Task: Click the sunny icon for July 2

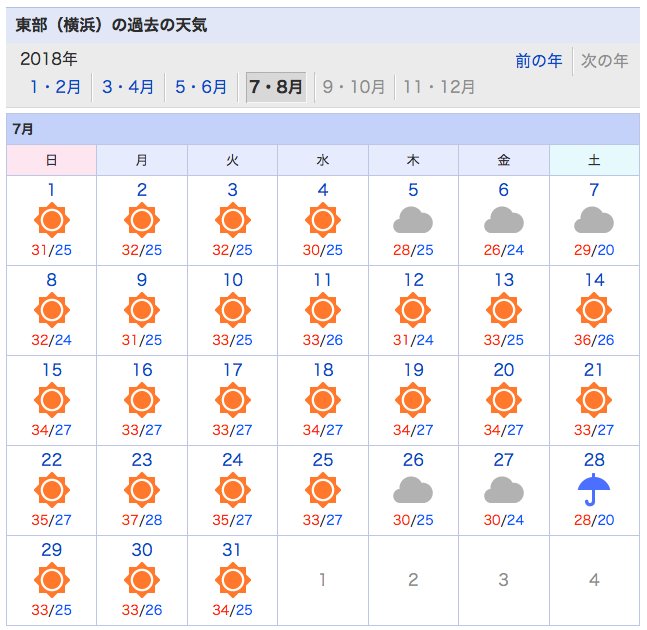Action: tap(142, 220)
